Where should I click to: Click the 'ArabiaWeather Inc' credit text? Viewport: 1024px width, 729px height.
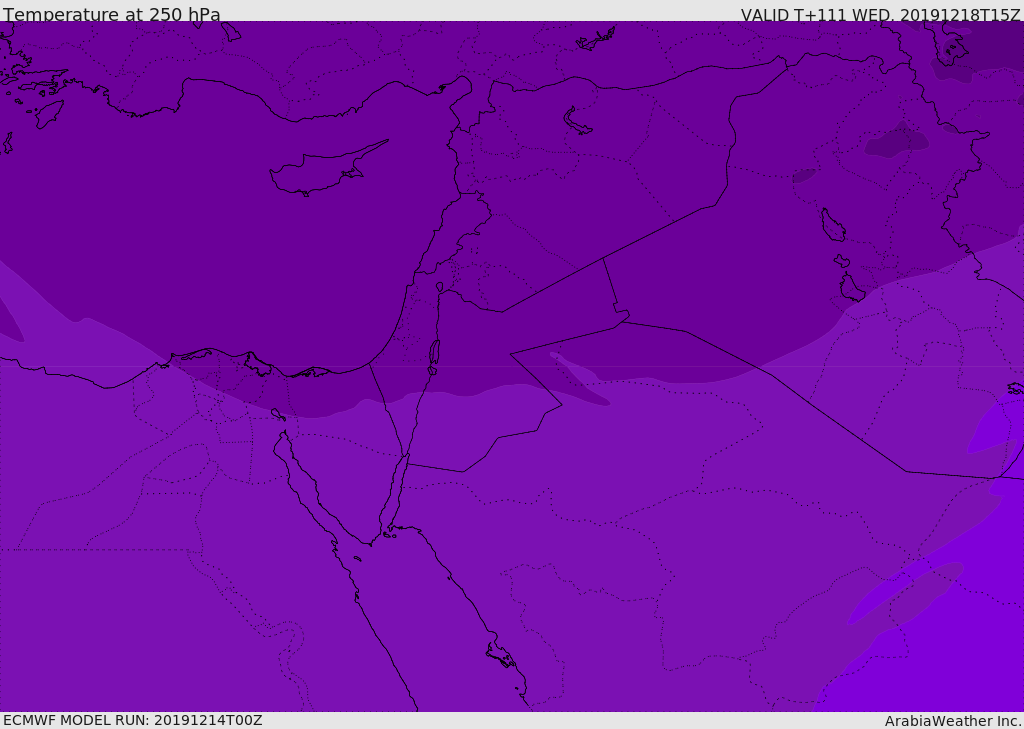pos(952,721)
